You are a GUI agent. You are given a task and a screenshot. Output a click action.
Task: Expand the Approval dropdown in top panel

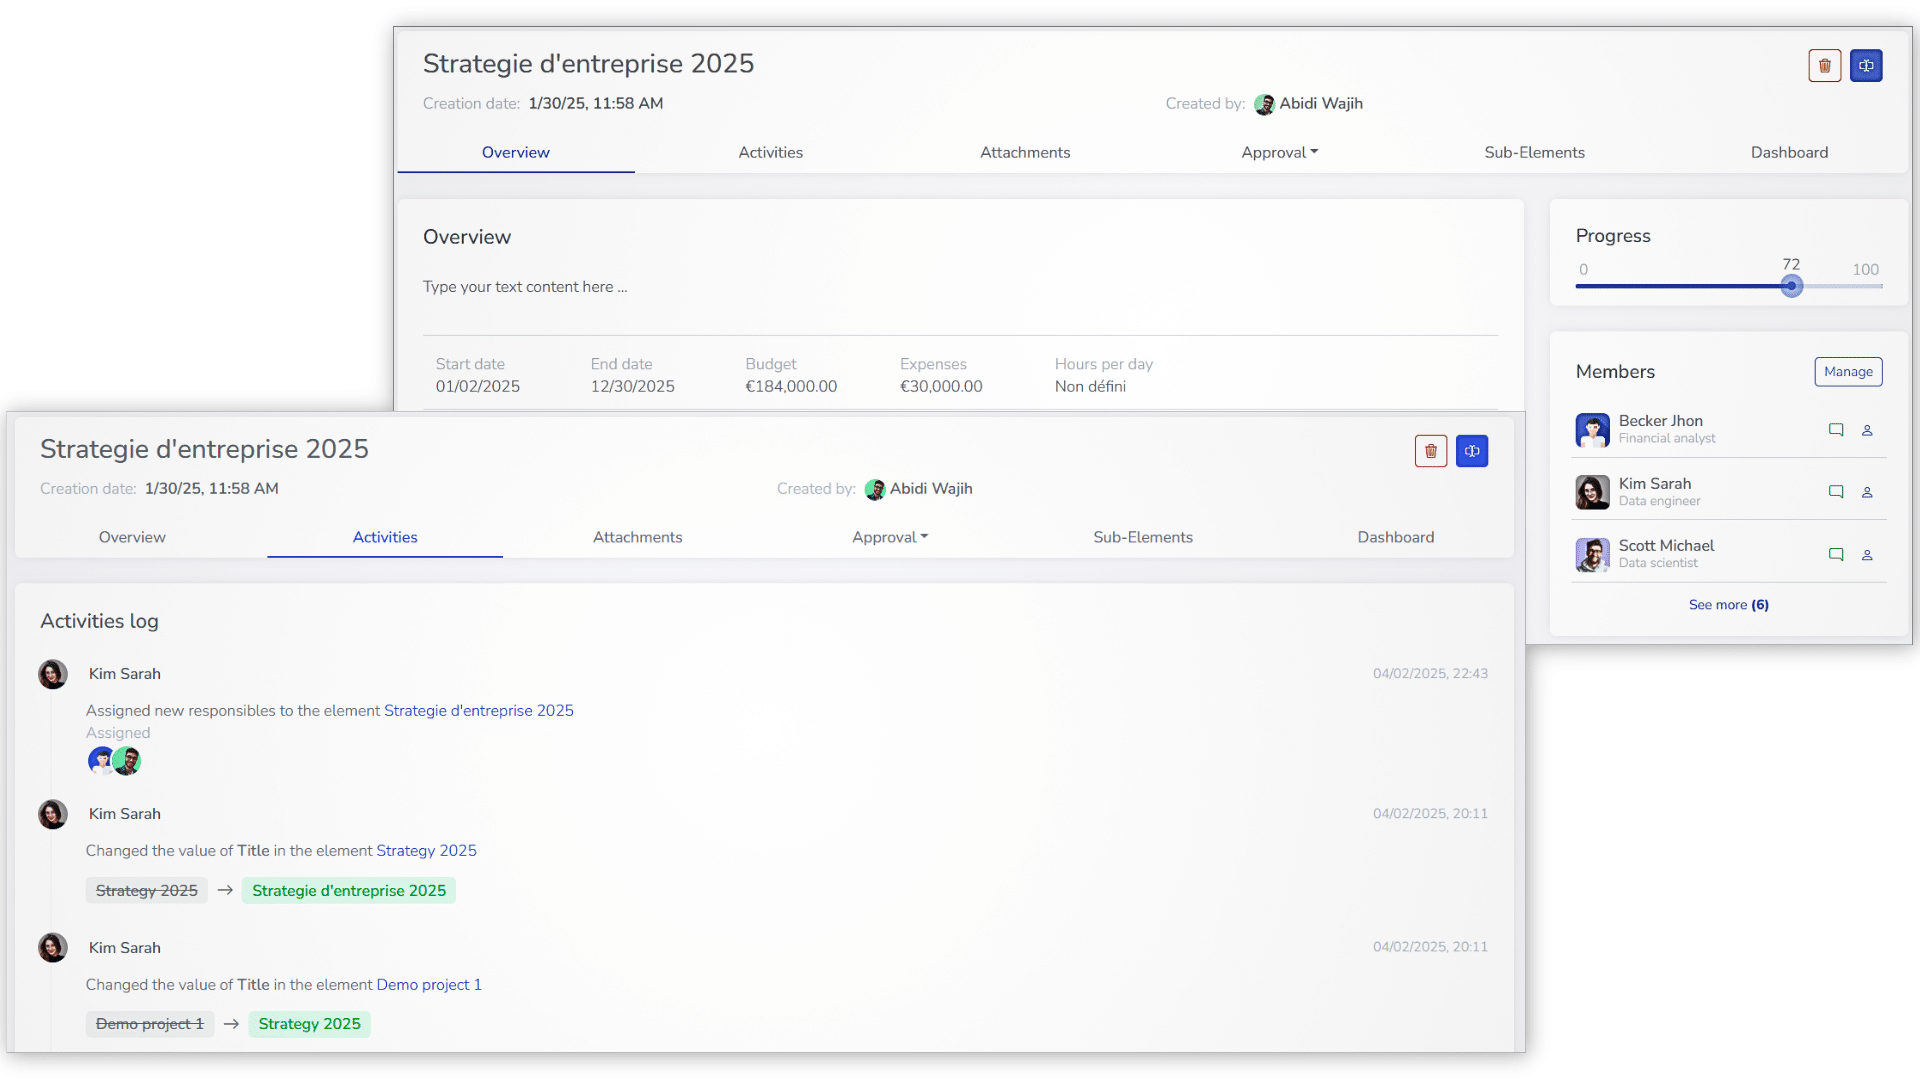coord(1279,152)
